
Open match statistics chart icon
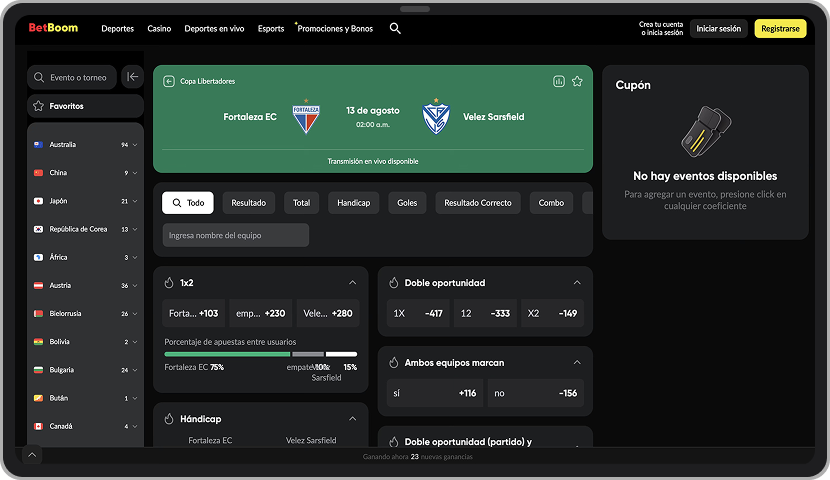(558, 81)
